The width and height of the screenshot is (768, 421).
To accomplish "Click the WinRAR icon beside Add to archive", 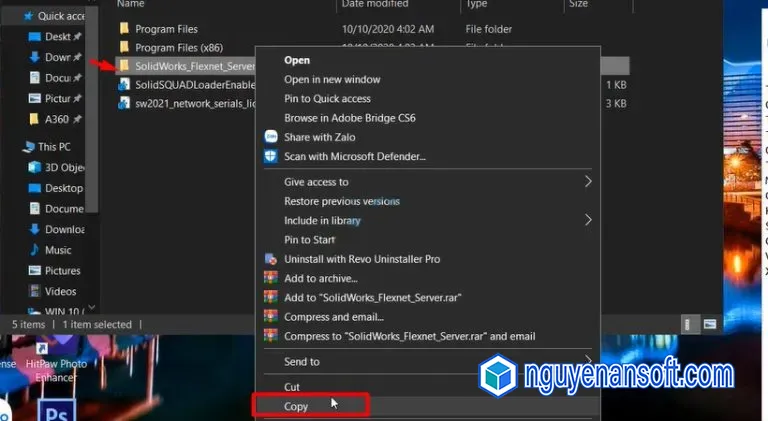I will (270, 278).
